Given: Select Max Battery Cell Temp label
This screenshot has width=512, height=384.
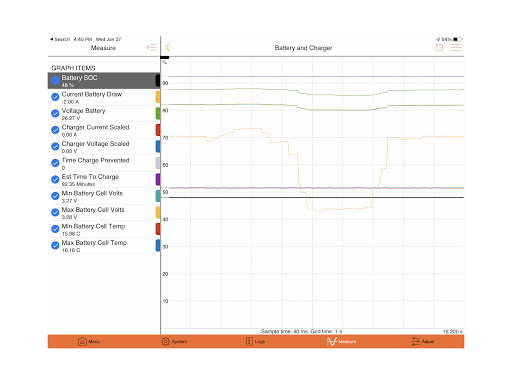Looking at the screenshot, I should [x=94, y=243].
